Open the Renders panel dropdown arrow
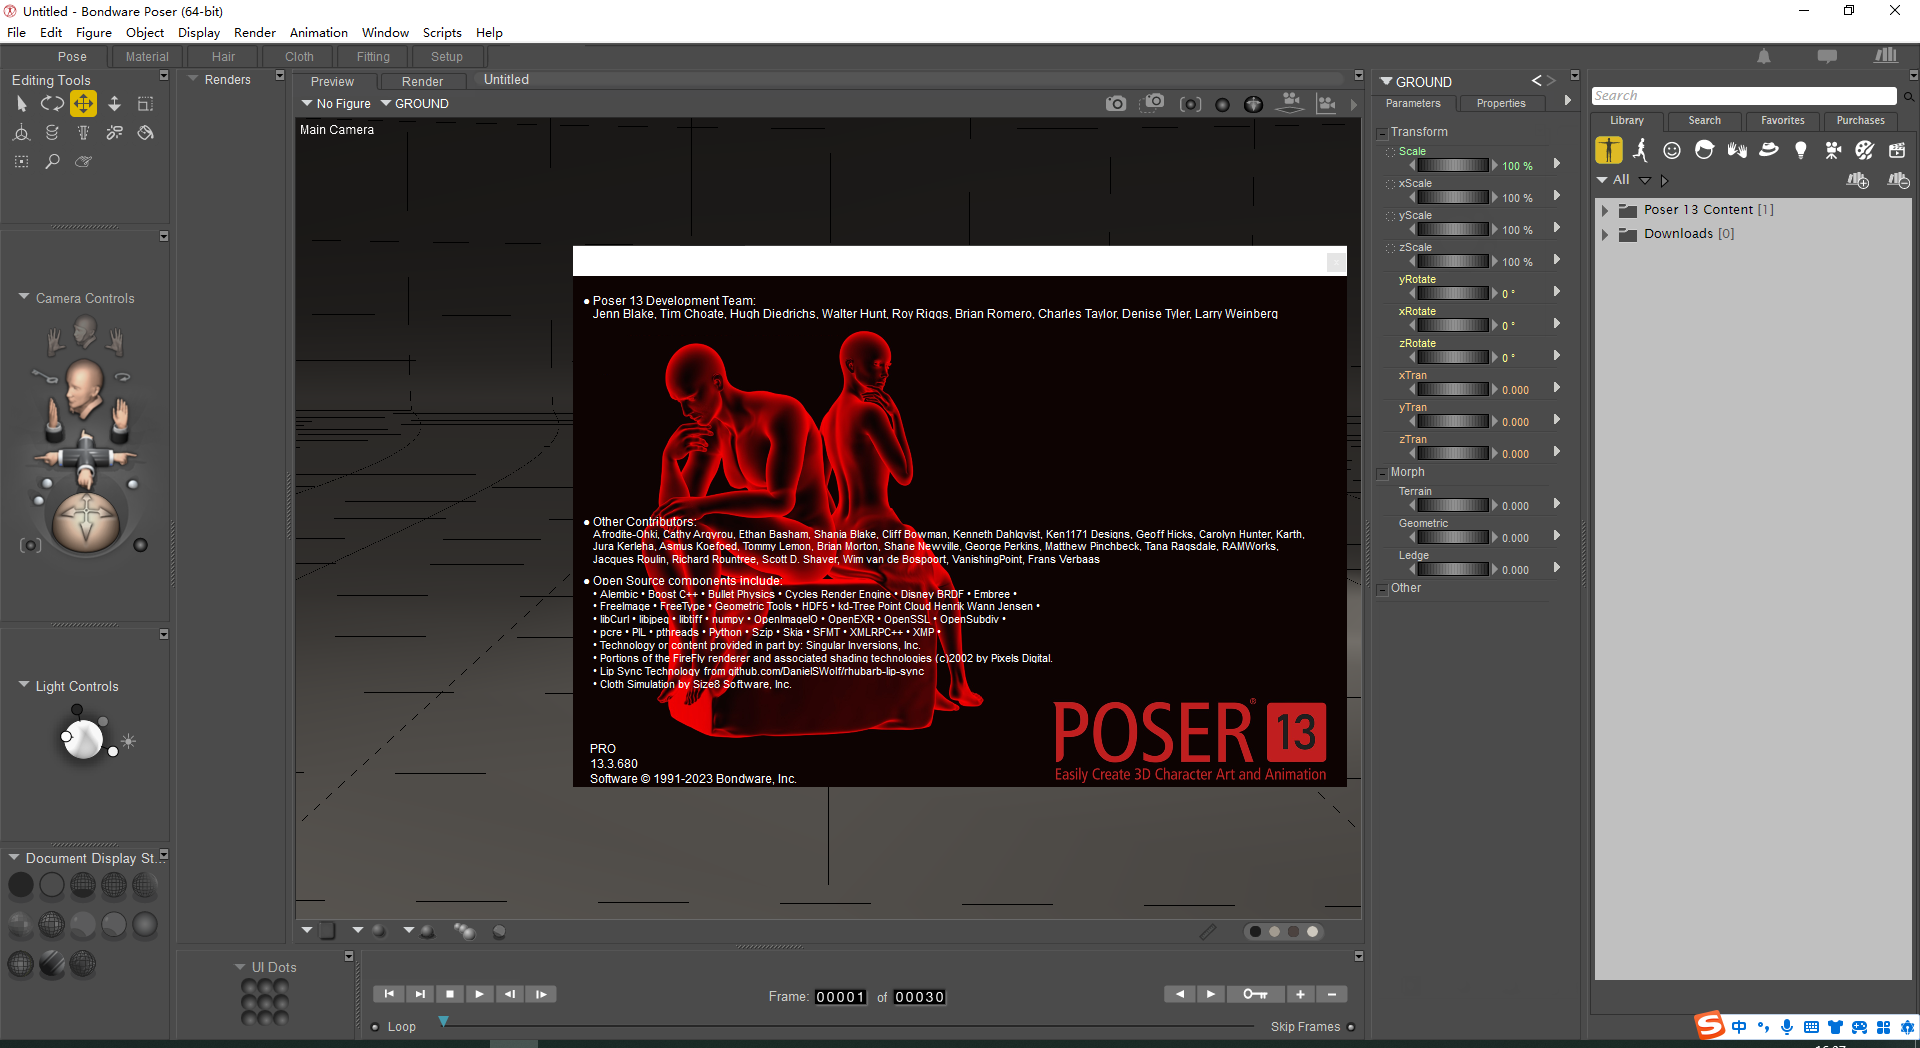Viewport: 1920px width, 1048px height. [193, 79]
